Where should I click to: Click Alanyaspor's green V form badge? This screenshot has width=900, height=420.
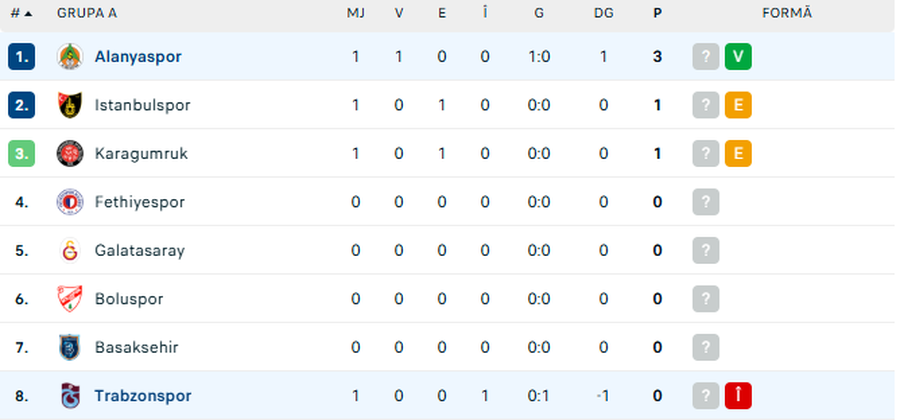[738, 57]
